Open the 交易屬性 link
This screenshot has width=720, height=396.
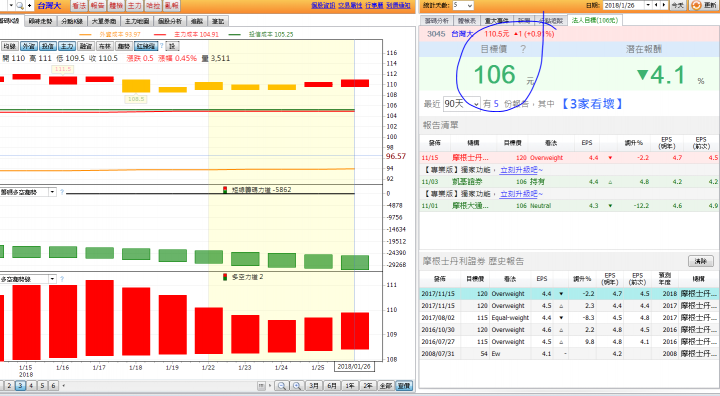click(350, 6)
